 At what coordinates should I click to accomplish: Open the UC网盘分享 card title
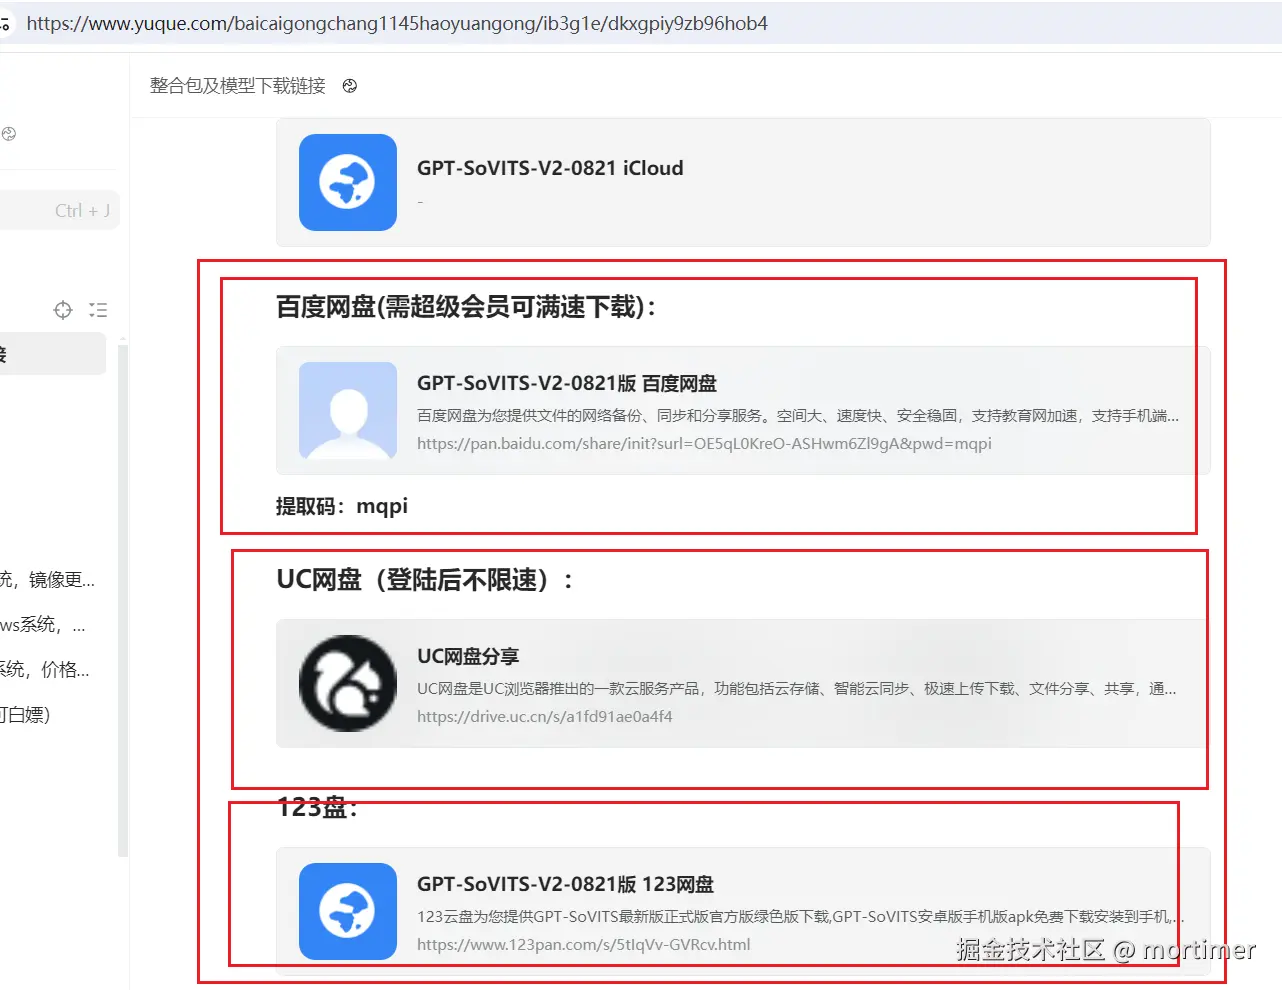[468, 656]
